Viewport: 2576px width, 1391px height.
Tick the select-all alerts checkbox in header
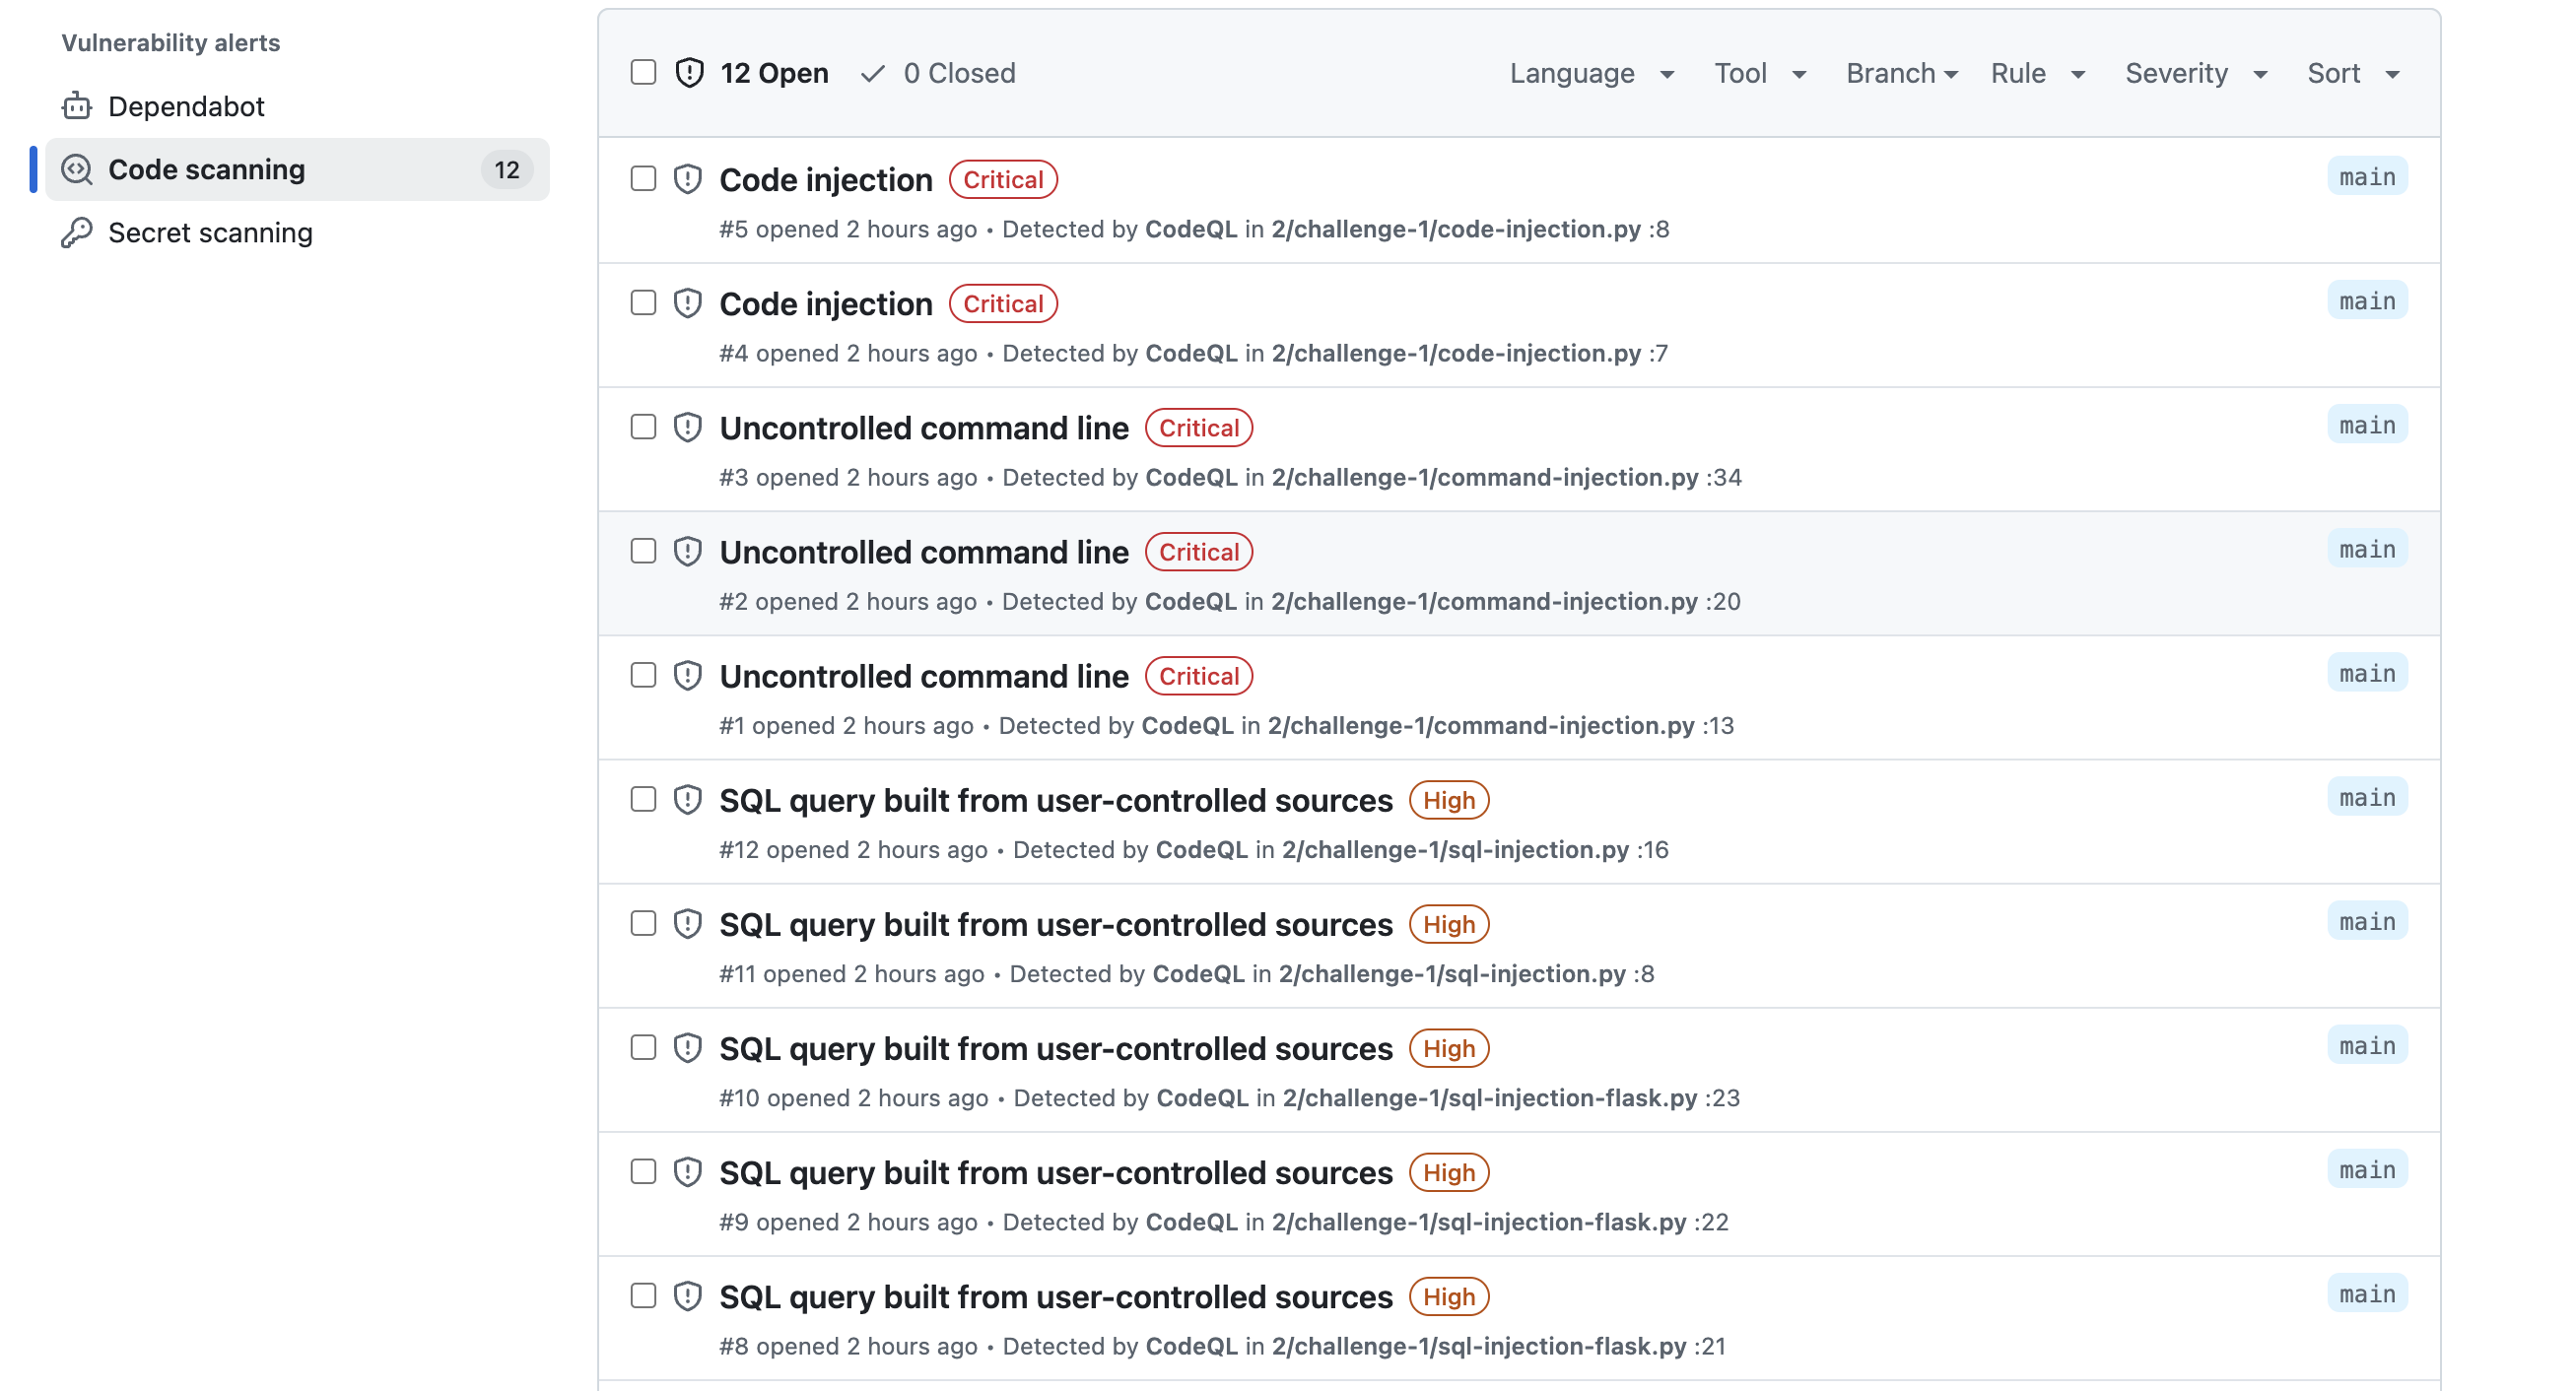(x=643, y=73)
